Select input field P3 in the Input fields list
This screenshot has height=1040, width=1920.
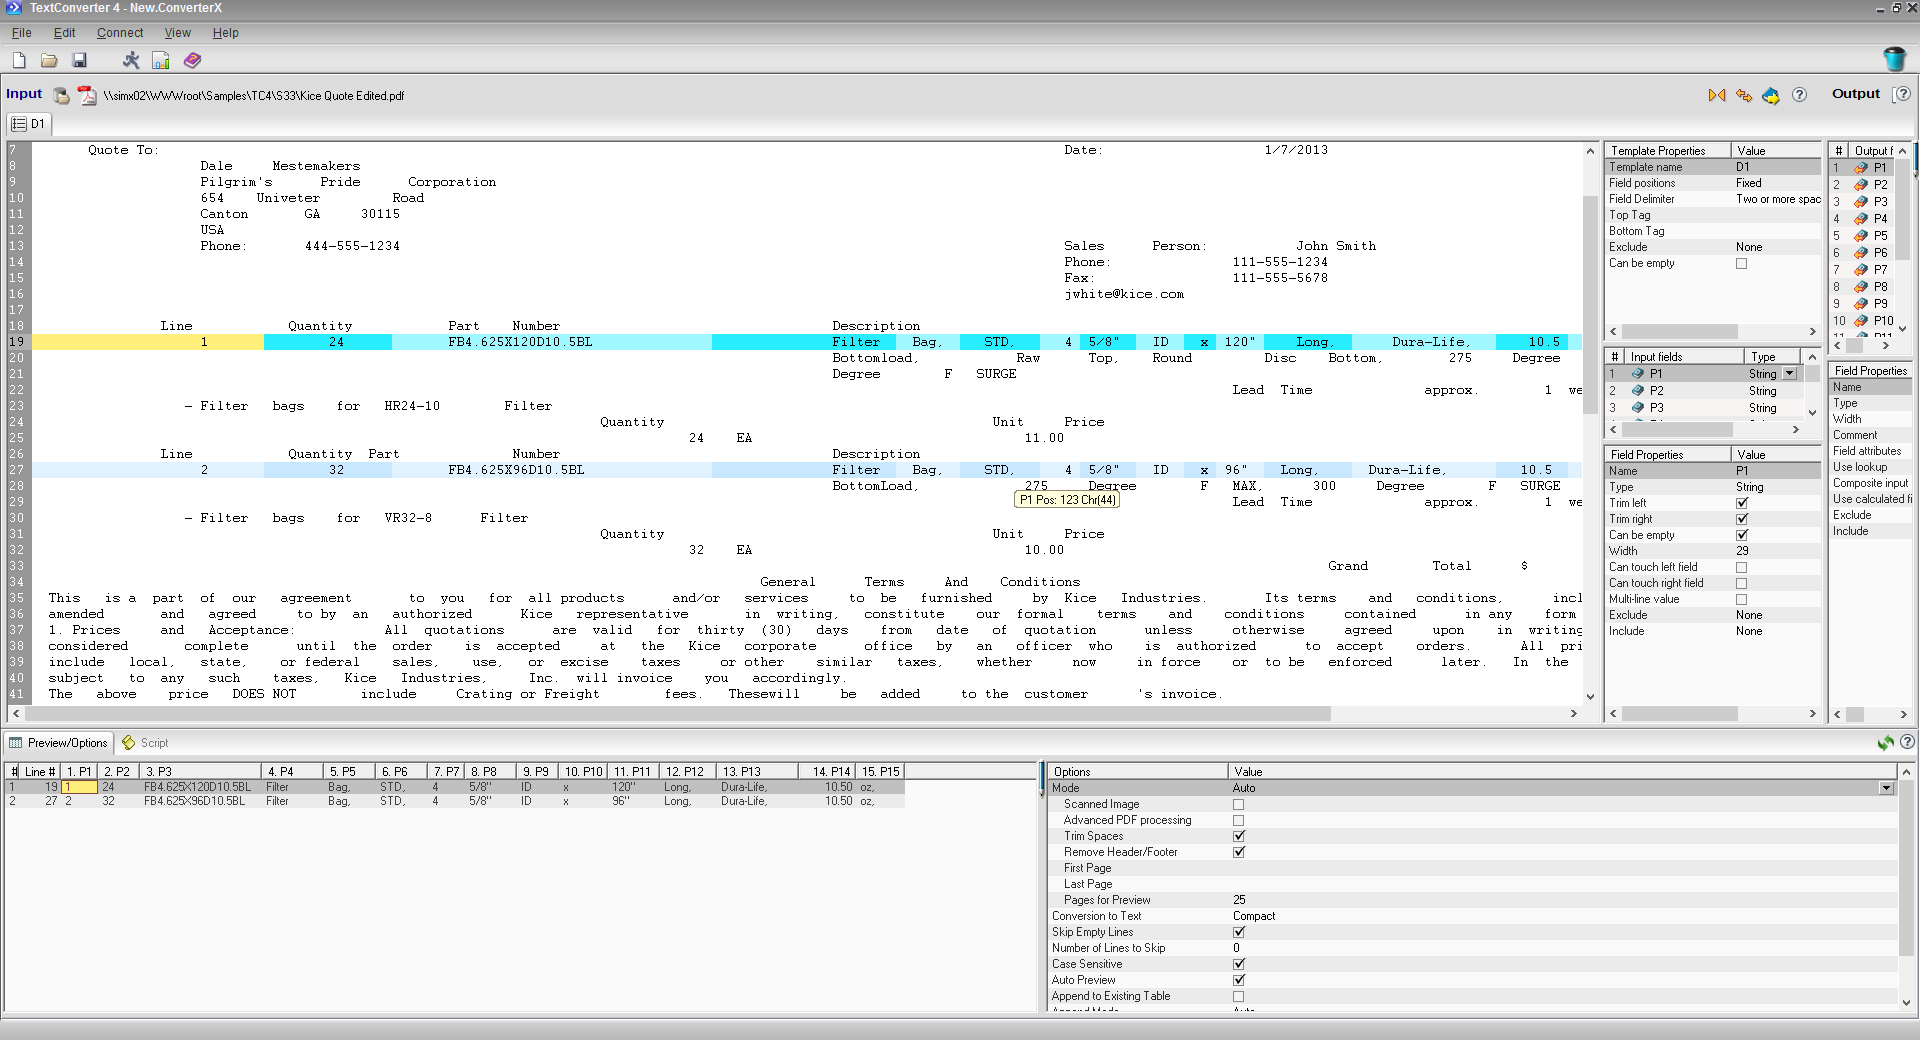pos(1703,408)
